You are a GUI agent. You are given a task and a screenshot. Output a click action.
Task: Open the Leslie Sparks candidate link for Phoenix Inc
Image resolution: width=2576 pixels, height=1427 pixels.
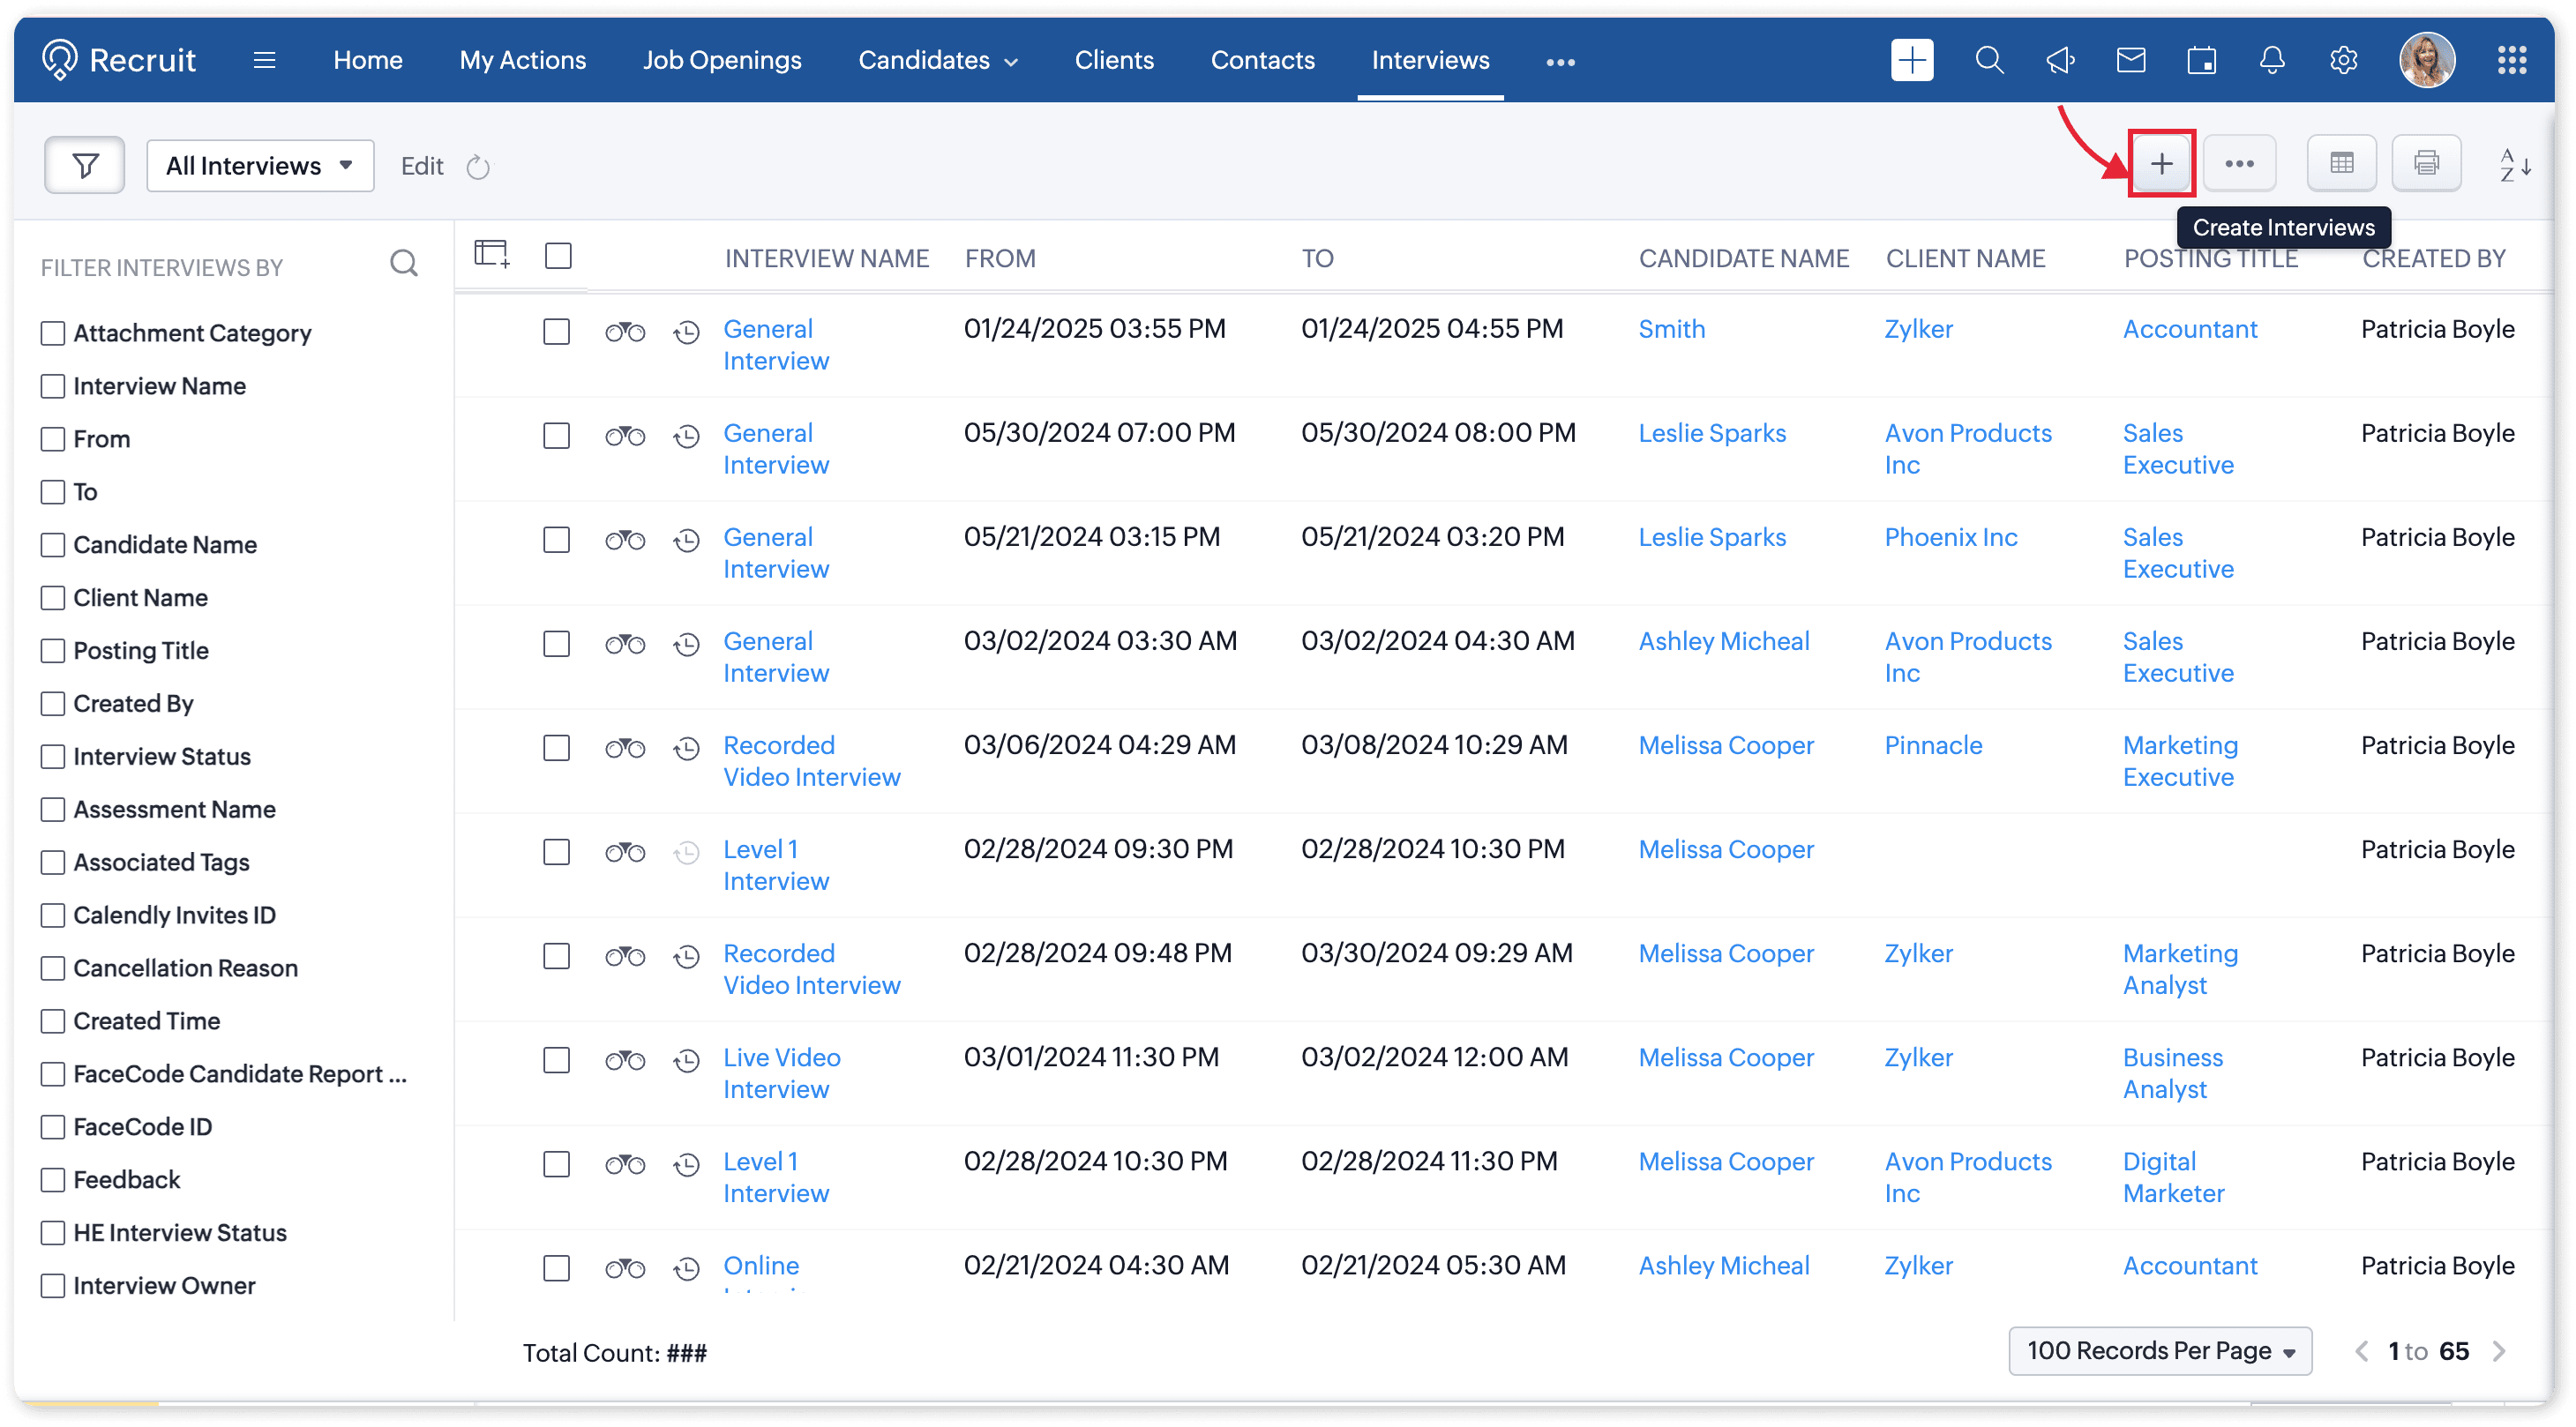[1711, 537]
